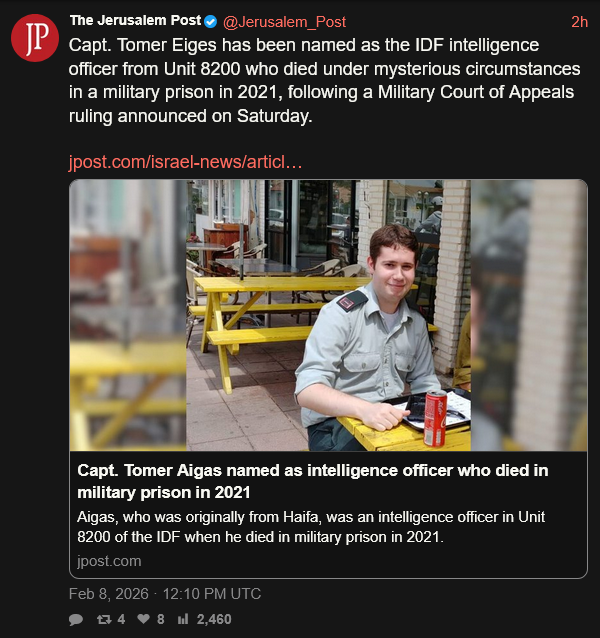The width and height of the screenshot is (600, 638).
Task: Click the blue verified badge
Action: tap(210, 21)
